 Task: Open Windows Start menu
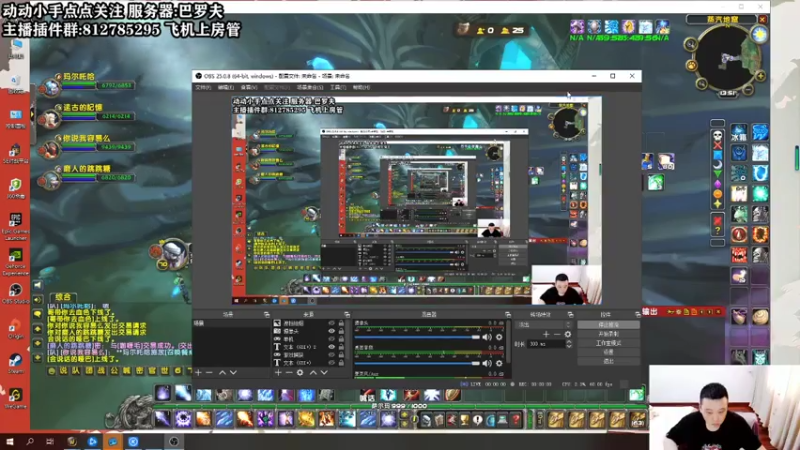pyautogui.click(x=10, y=441)
